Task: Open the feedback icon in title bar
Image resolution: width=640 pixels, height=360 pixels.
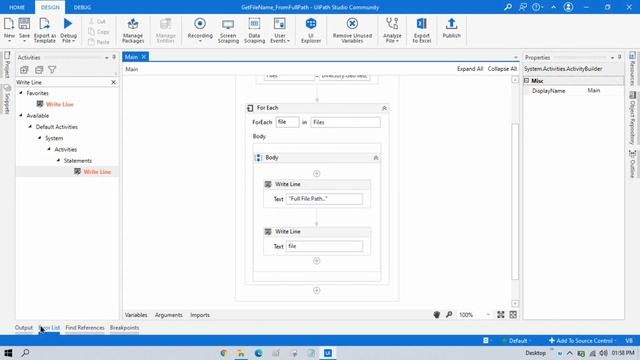Action: (x=522, y=7)
